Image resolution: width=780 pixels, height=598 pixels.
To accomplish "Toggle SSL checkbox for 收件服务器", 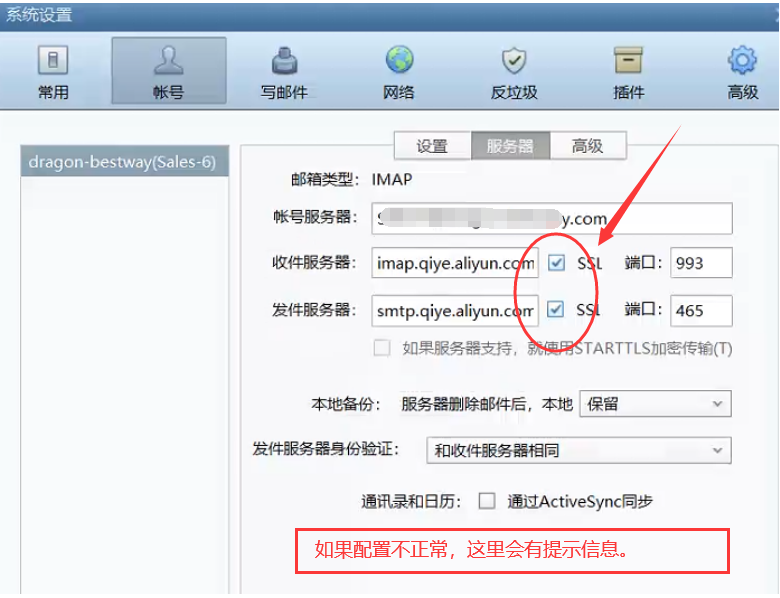I will click(x=557, y=263).
